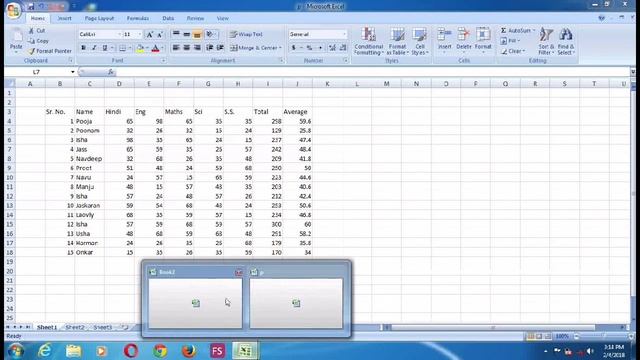Select column H header
This screenshot has width=640, height=360.
point(238,84)
